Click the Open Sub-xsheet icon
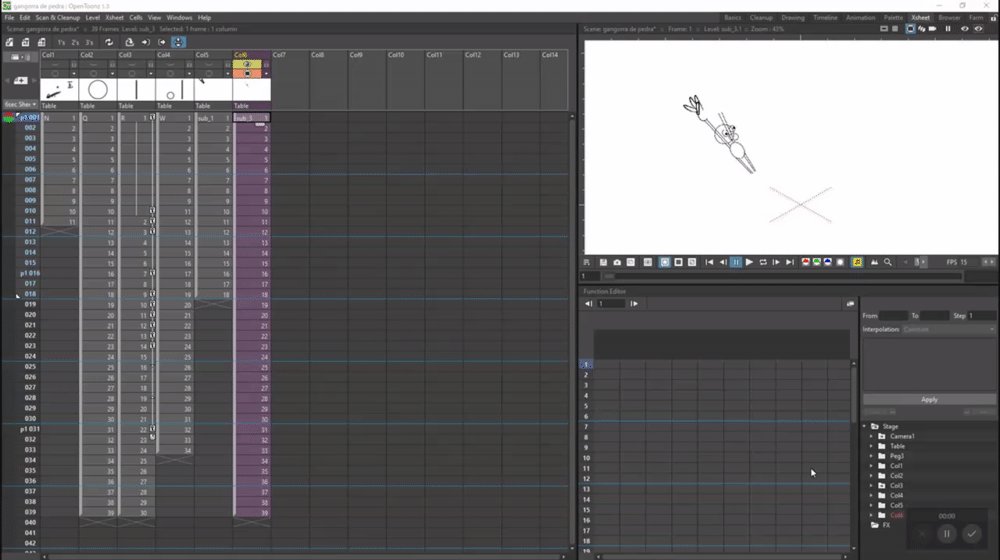The image size is (1000, 560). coord(145,42)
